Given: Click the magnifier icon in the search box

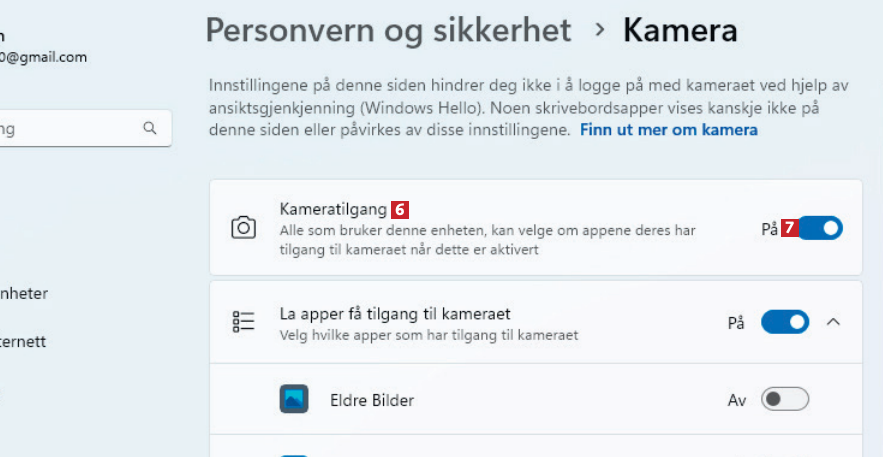Looking at the screenshot, I should click(x=150, y=128).
